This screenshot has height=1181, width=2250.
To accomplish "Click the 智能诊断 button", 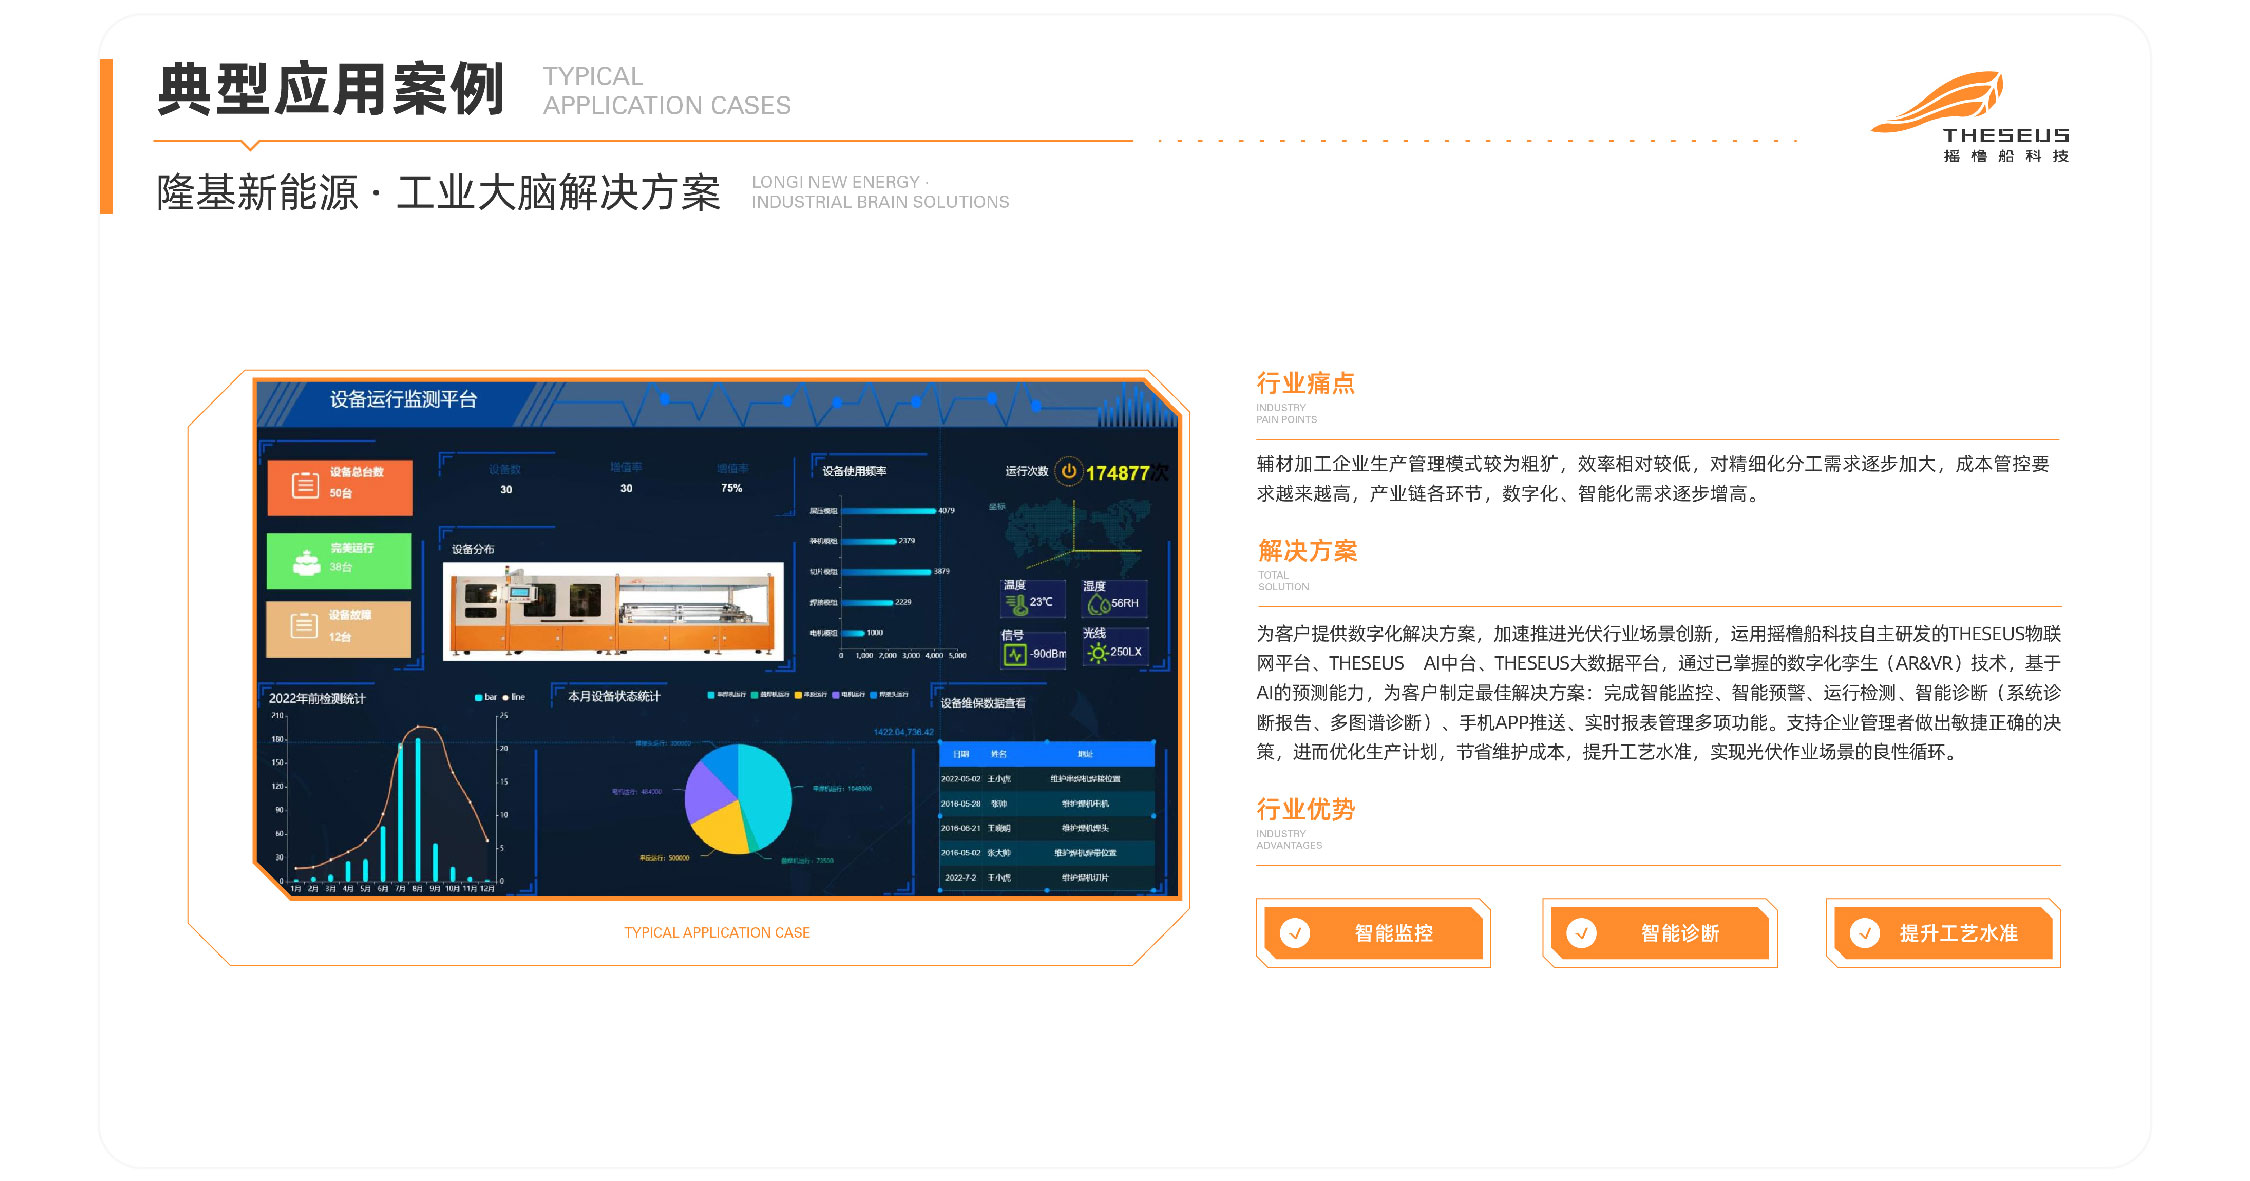I will point(1660,933).
